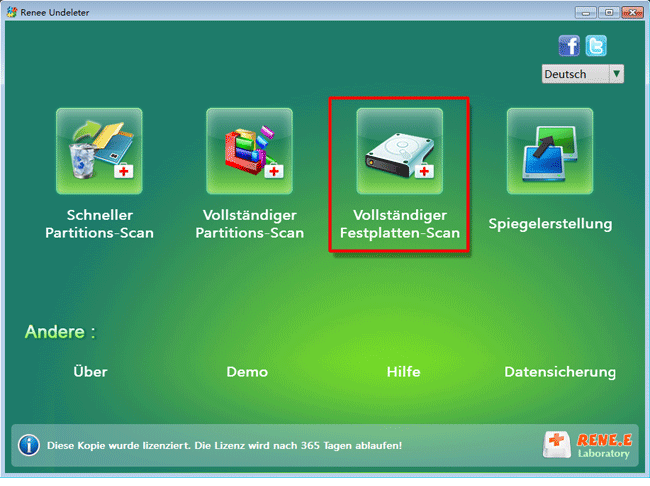This screenshot has height=486, width=650.
Task: Open Hilfe under Andere
Action: (x=403, y=372)
